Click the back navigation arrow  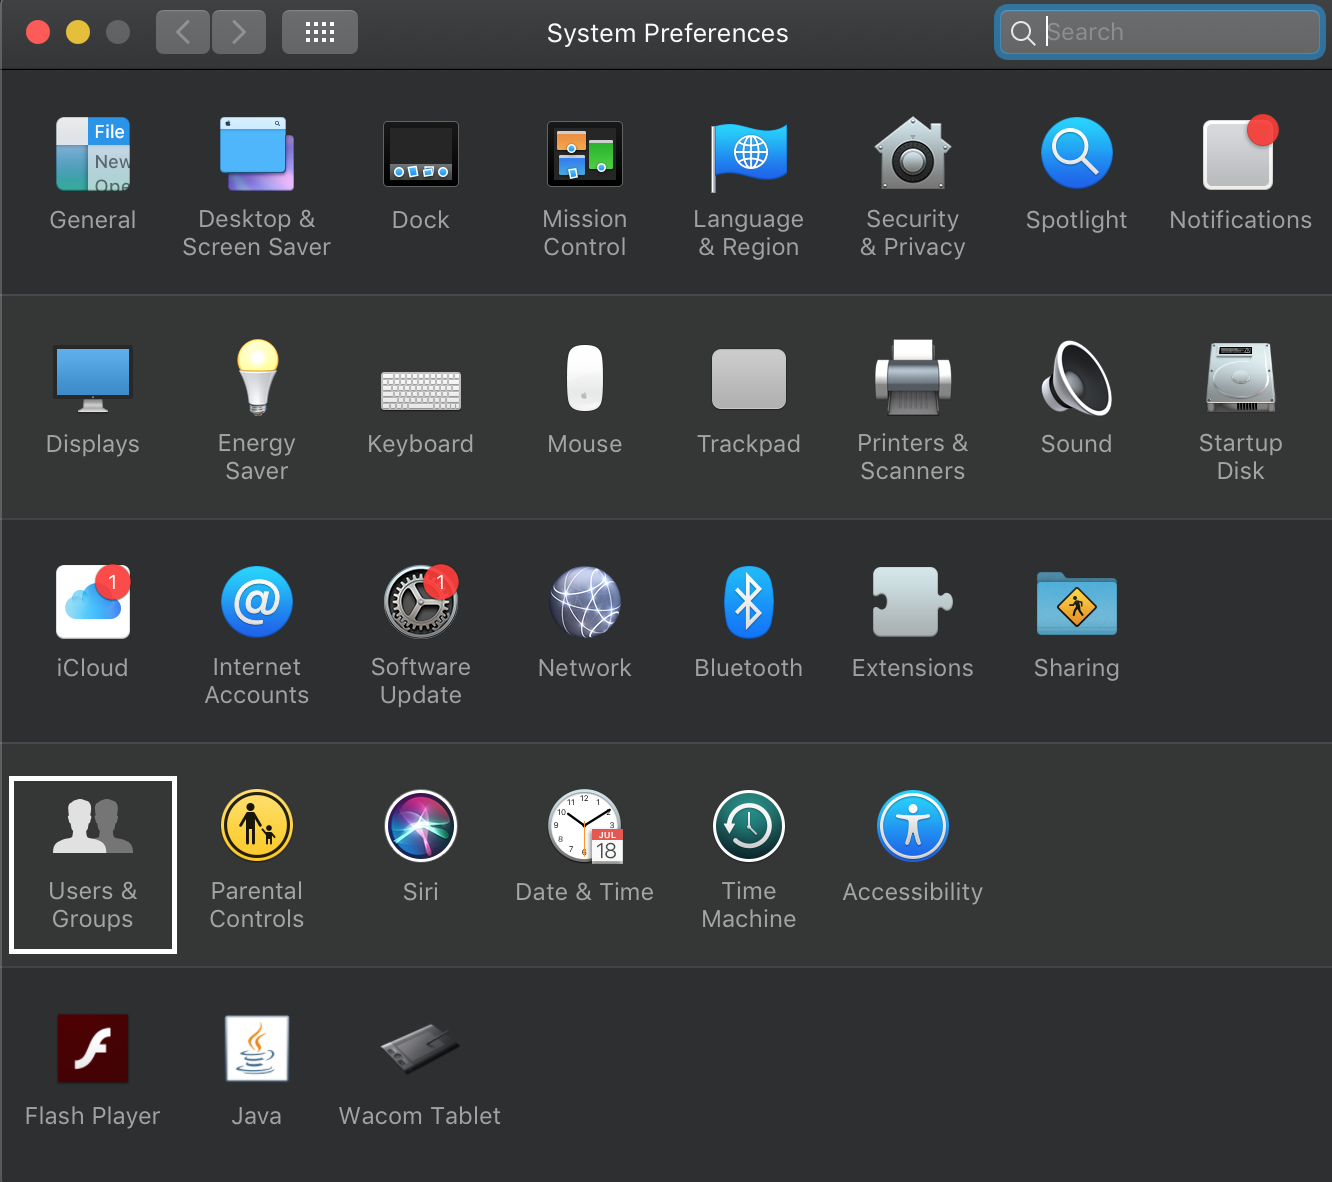pyautogui.click(x=183, y=32)
